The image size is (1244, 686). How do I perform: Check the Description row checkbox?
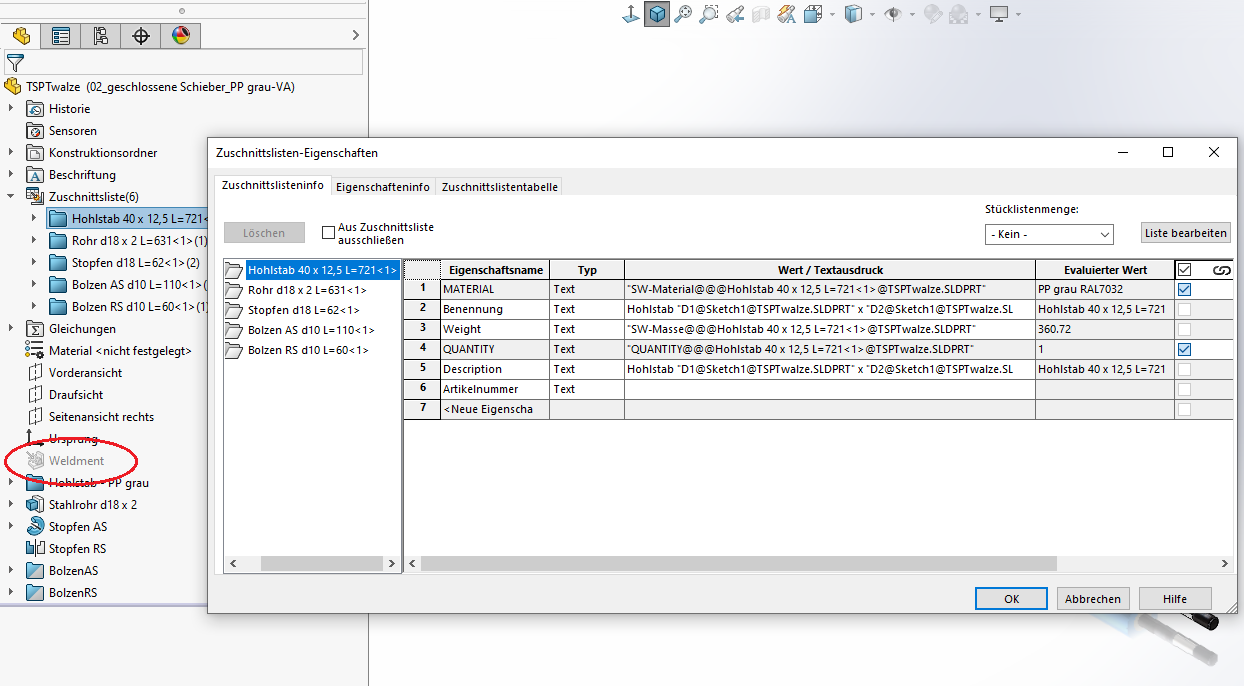(x=1184, y=369)
